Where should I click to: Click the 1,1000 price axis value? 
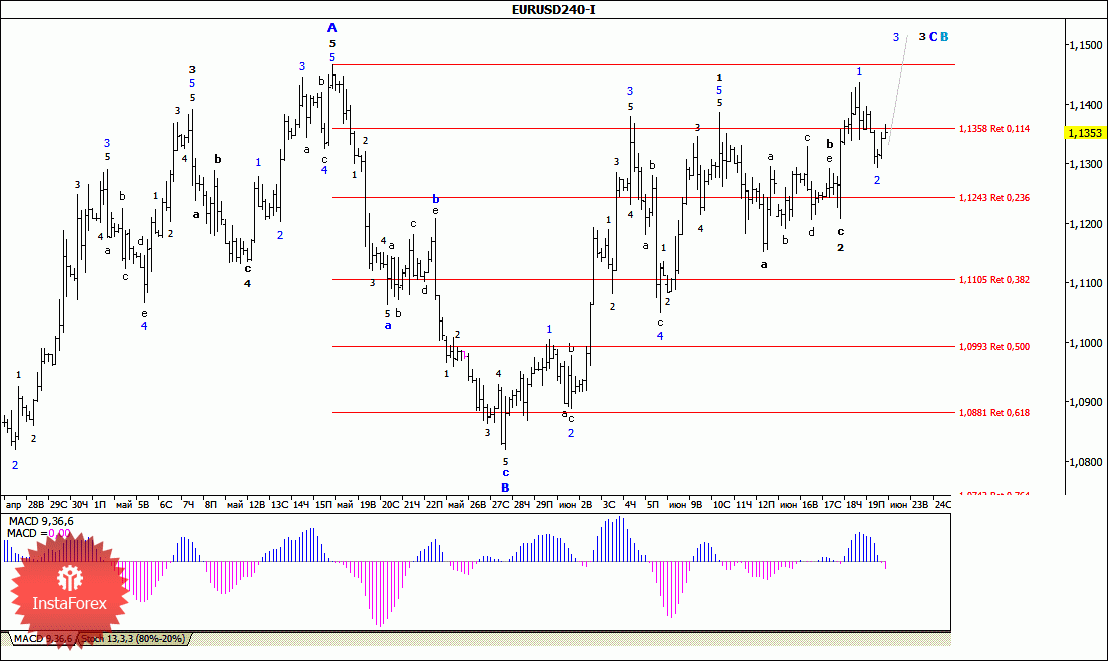[1085, 343]
